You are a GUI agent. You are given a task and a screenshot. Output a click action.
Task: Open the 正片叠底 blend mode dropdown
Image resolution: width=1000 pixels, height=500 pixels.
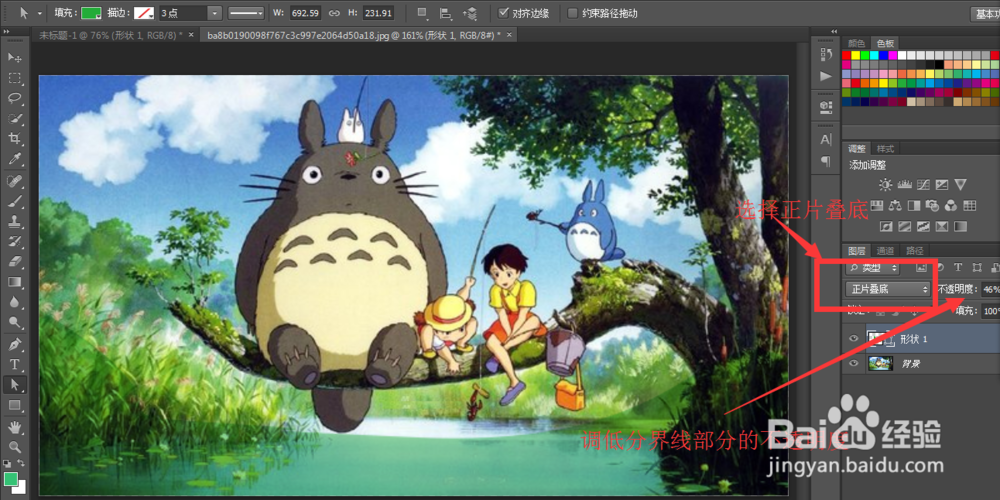(x=887, y=289)
